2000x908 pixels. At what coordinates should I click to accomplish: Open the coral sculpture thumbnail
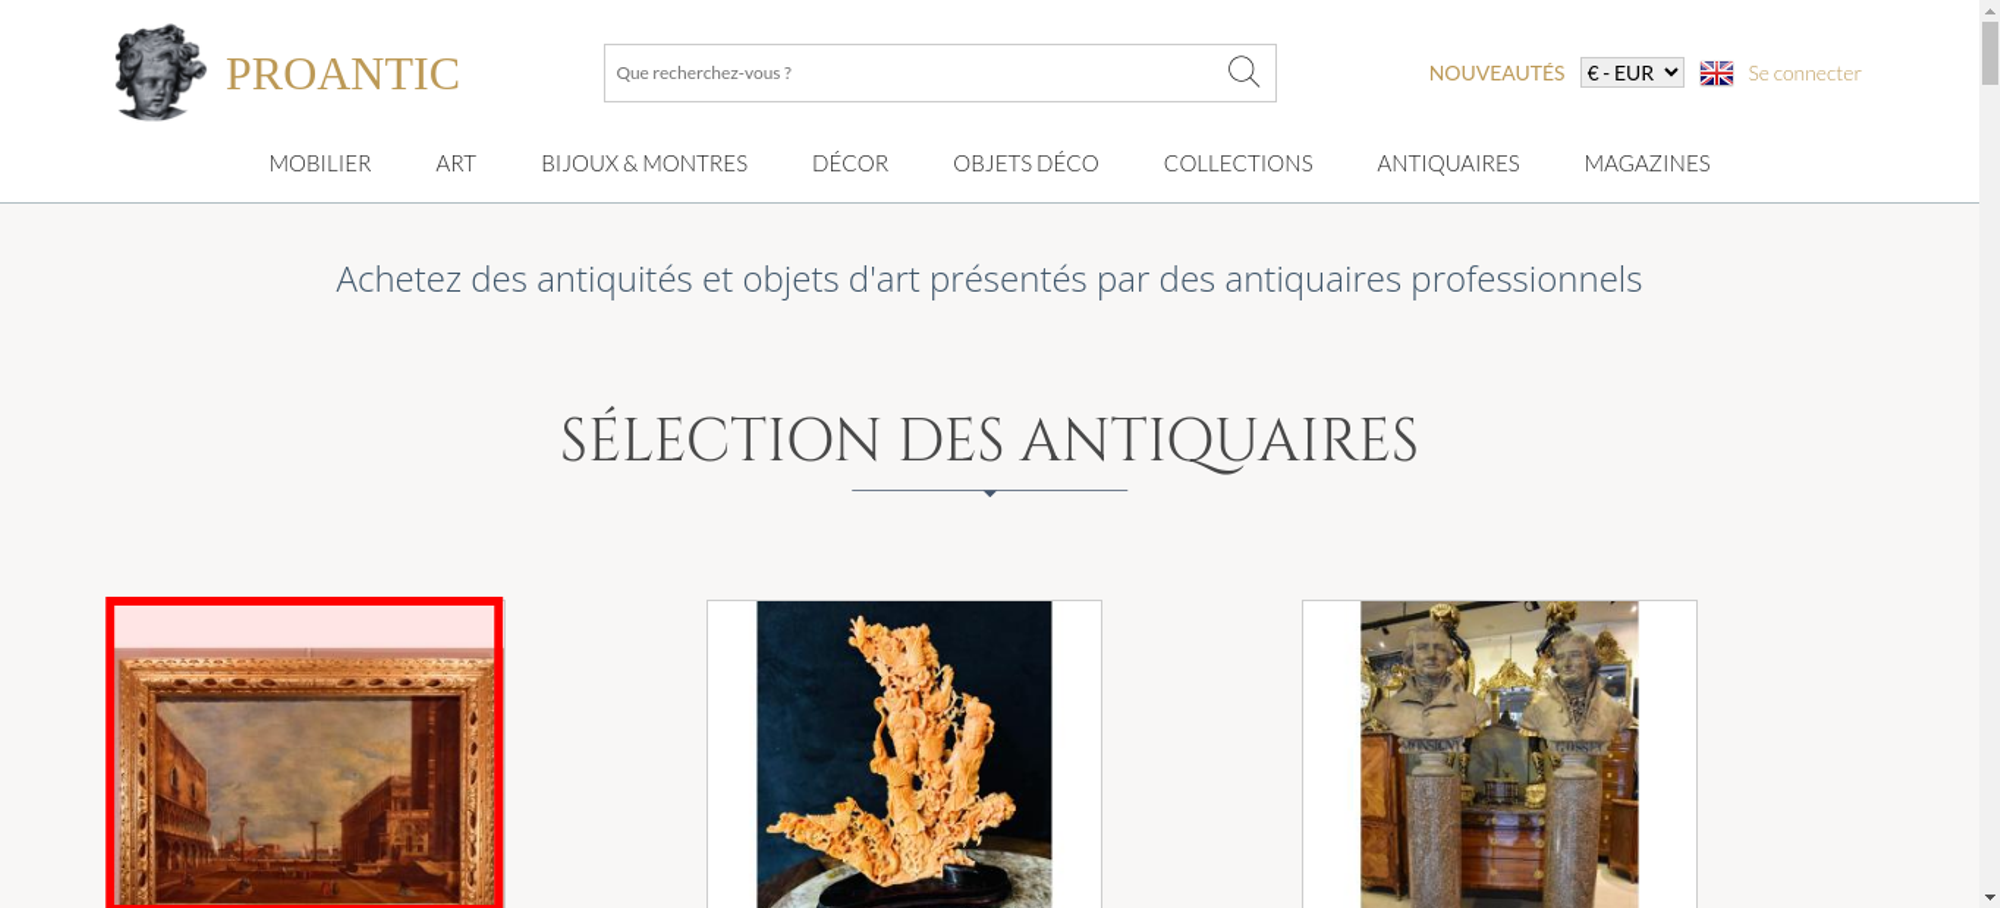pyautogui.click(x=904, y=754)
